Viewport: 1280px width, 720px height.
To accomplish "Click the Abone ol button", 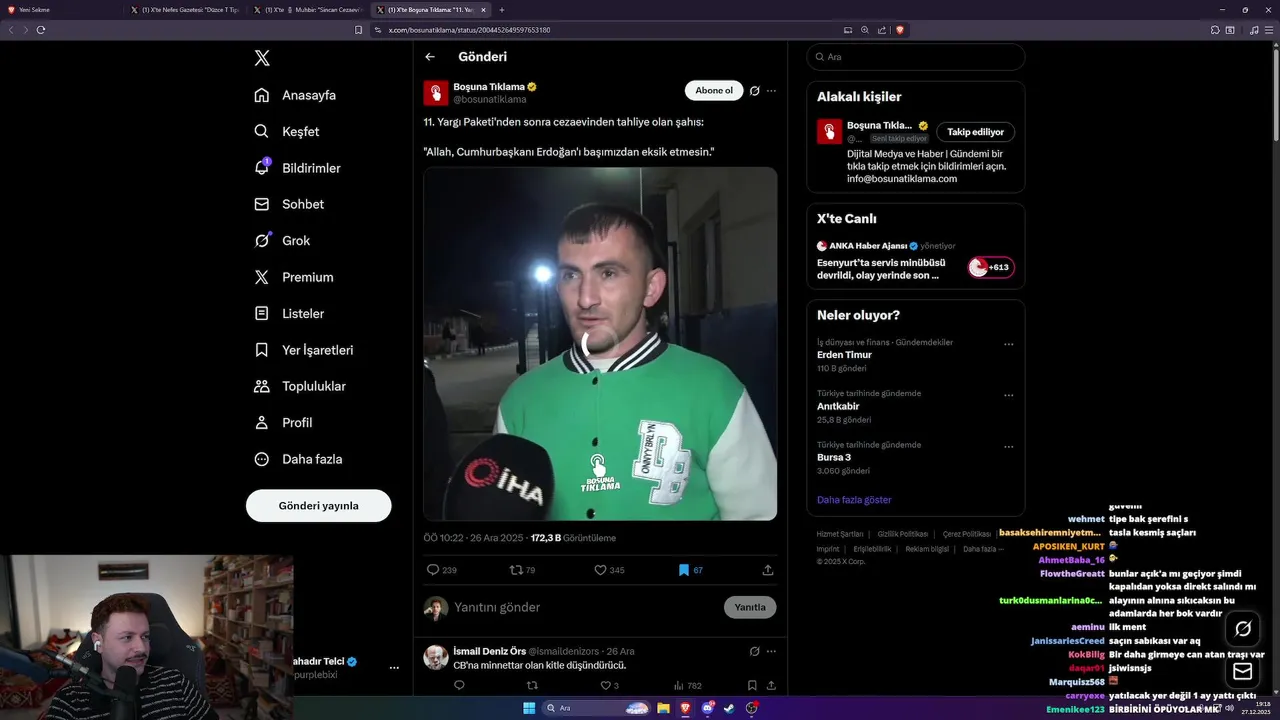I will pos(714,90).
